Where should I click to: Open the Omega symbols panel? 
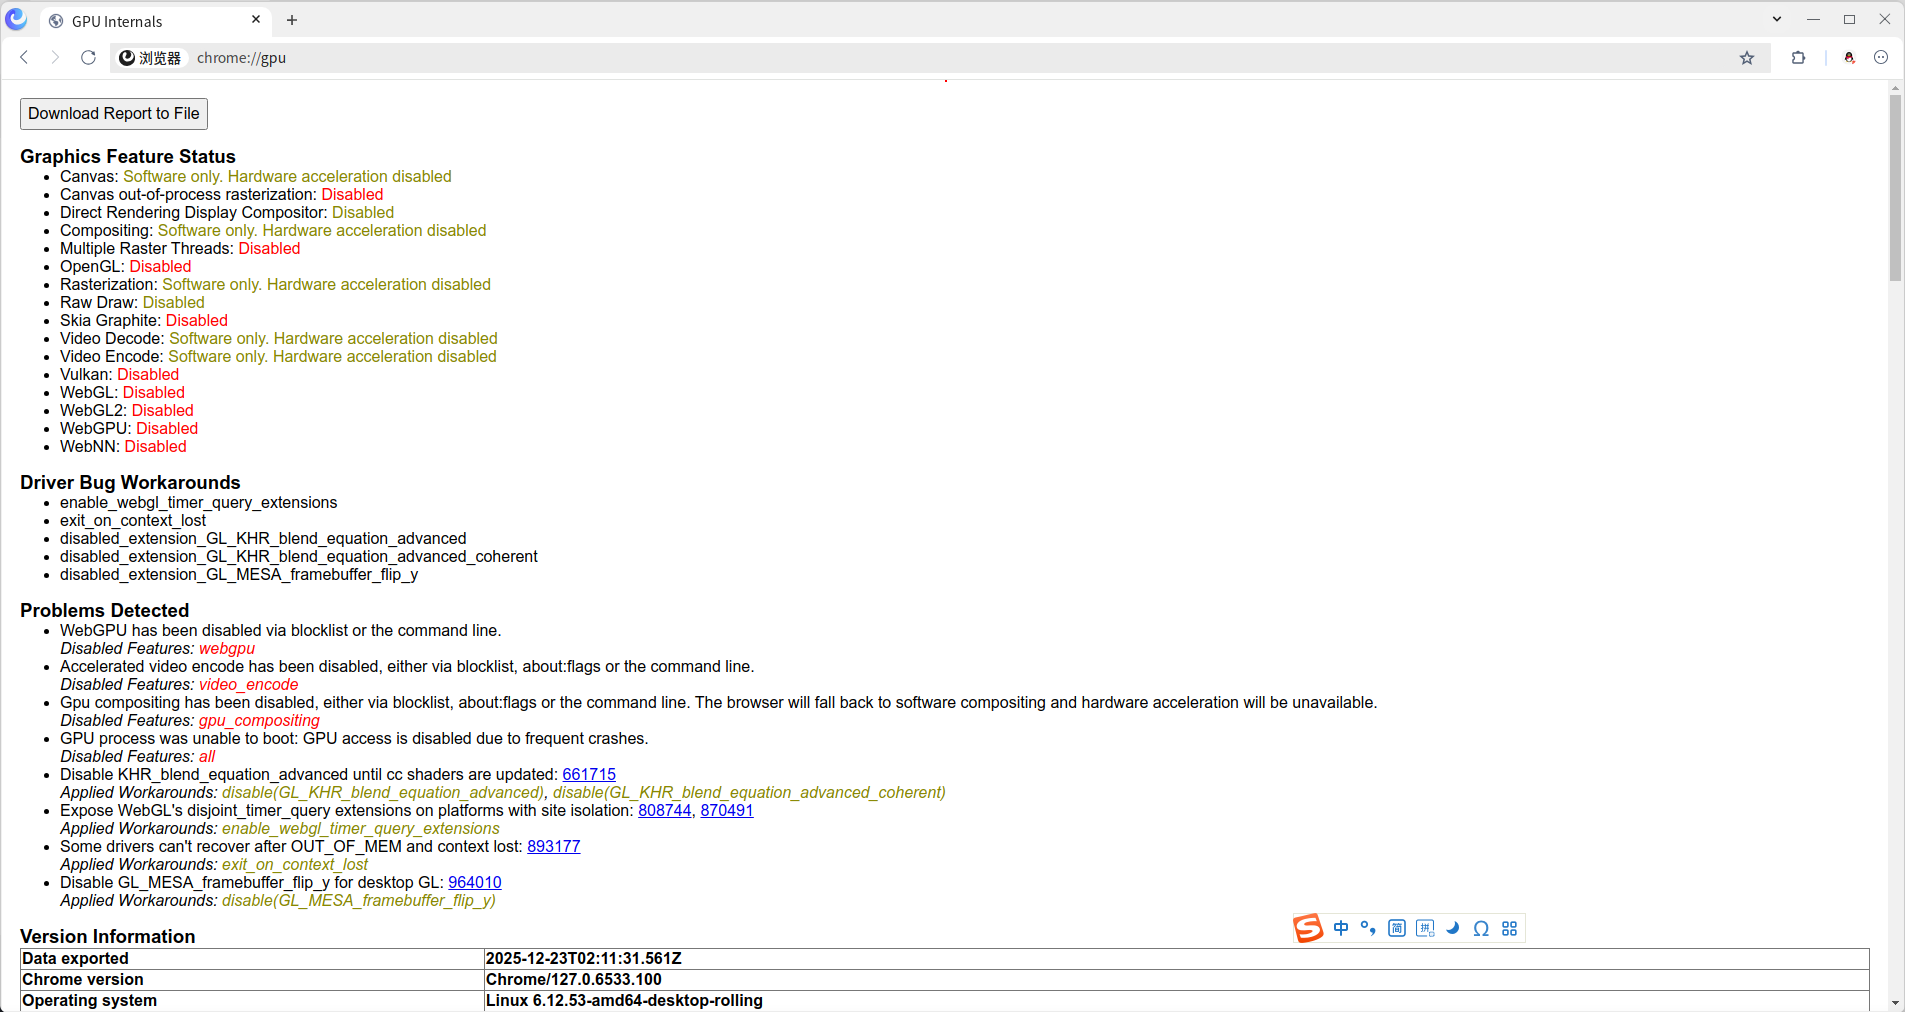pos(1481,928)
